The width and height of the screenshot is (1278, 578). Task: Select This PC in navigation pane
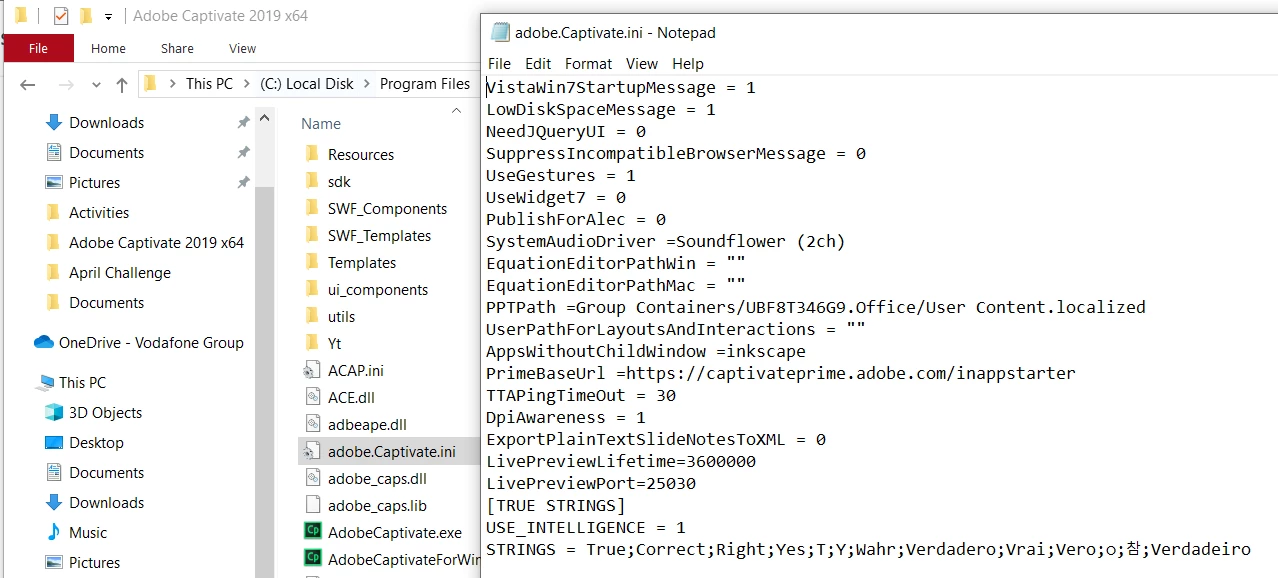coord(82,383)
